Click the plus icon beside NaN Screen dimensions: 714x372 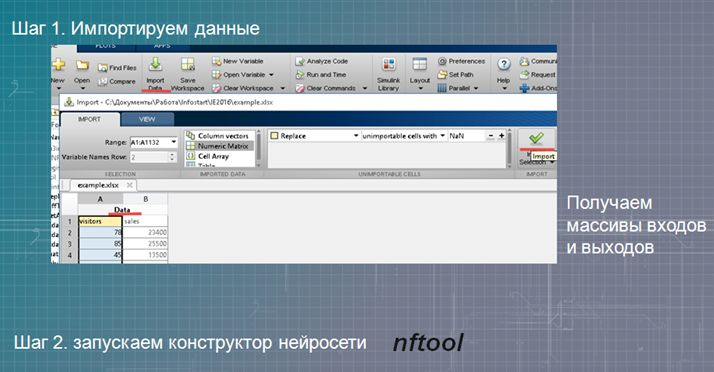pyautogui.click(x=501, y=136)
